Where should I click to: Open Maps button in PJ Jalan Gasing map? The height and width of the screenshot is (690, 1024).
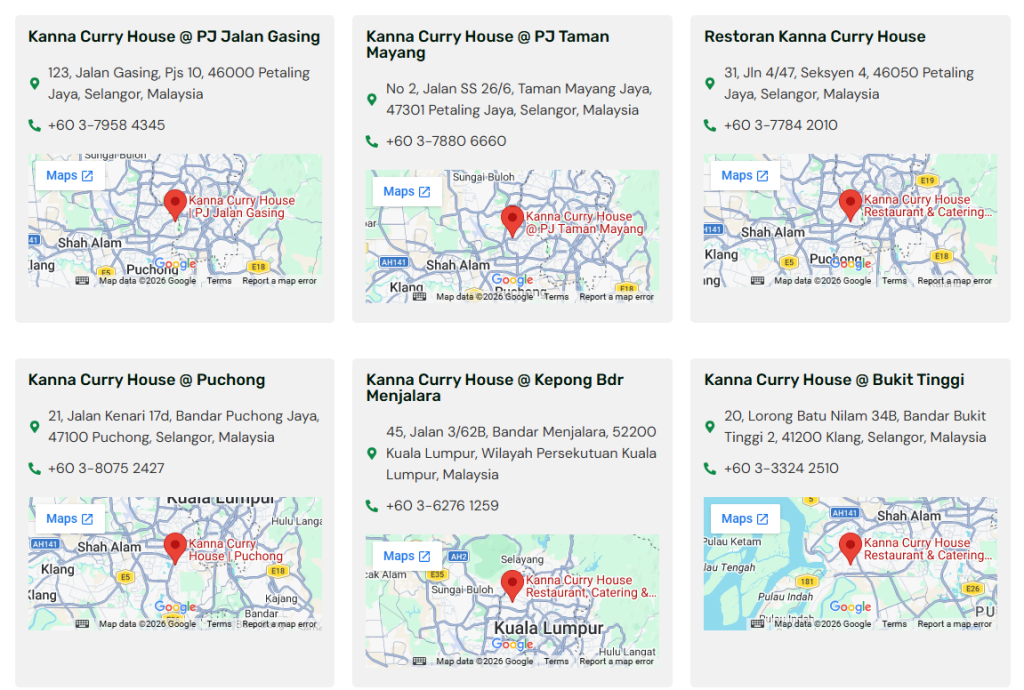[x=70, y=176]
